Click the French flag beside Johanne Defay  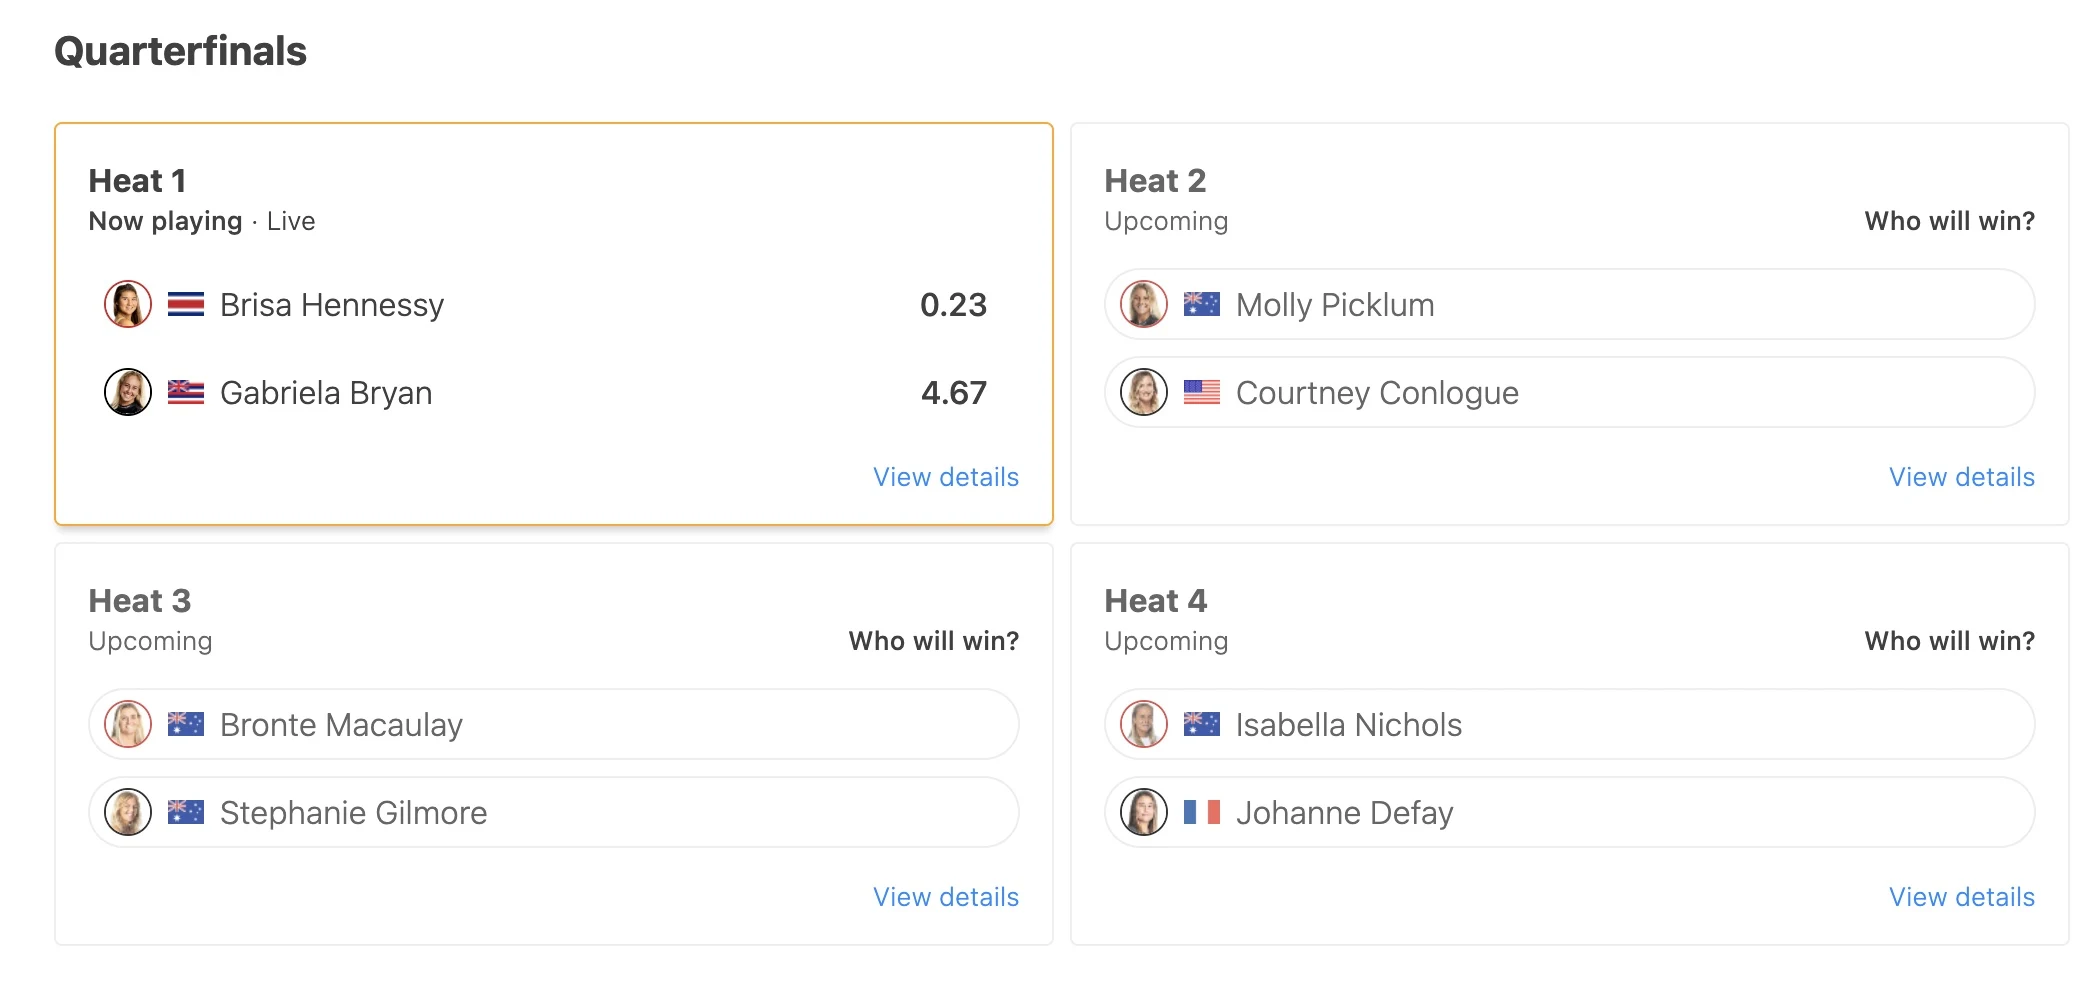point(1201,812)
